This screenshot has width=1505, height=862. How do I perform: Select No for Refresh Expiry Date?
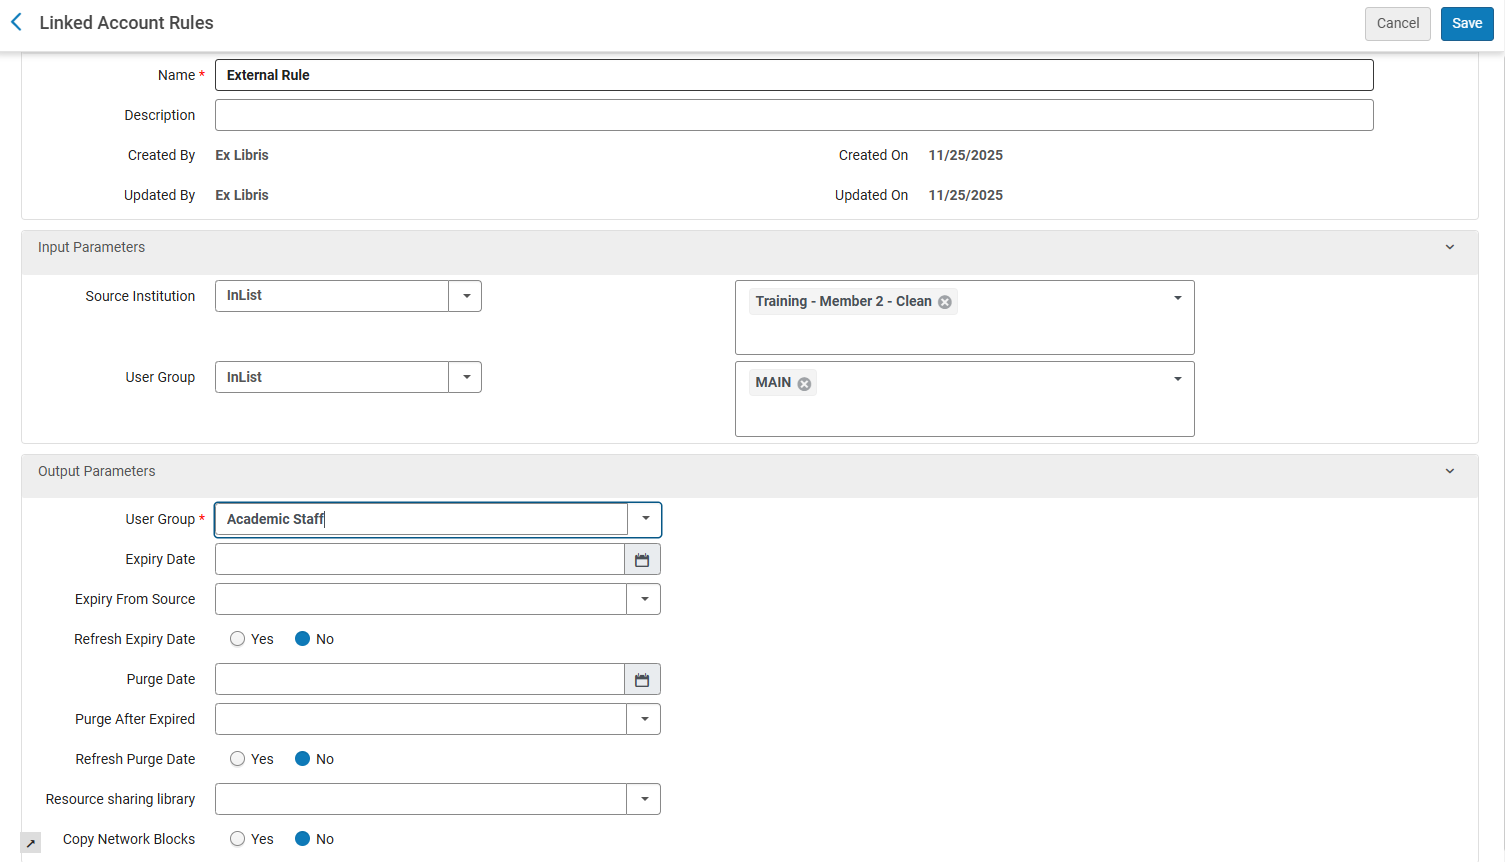[x=302, y=639]
